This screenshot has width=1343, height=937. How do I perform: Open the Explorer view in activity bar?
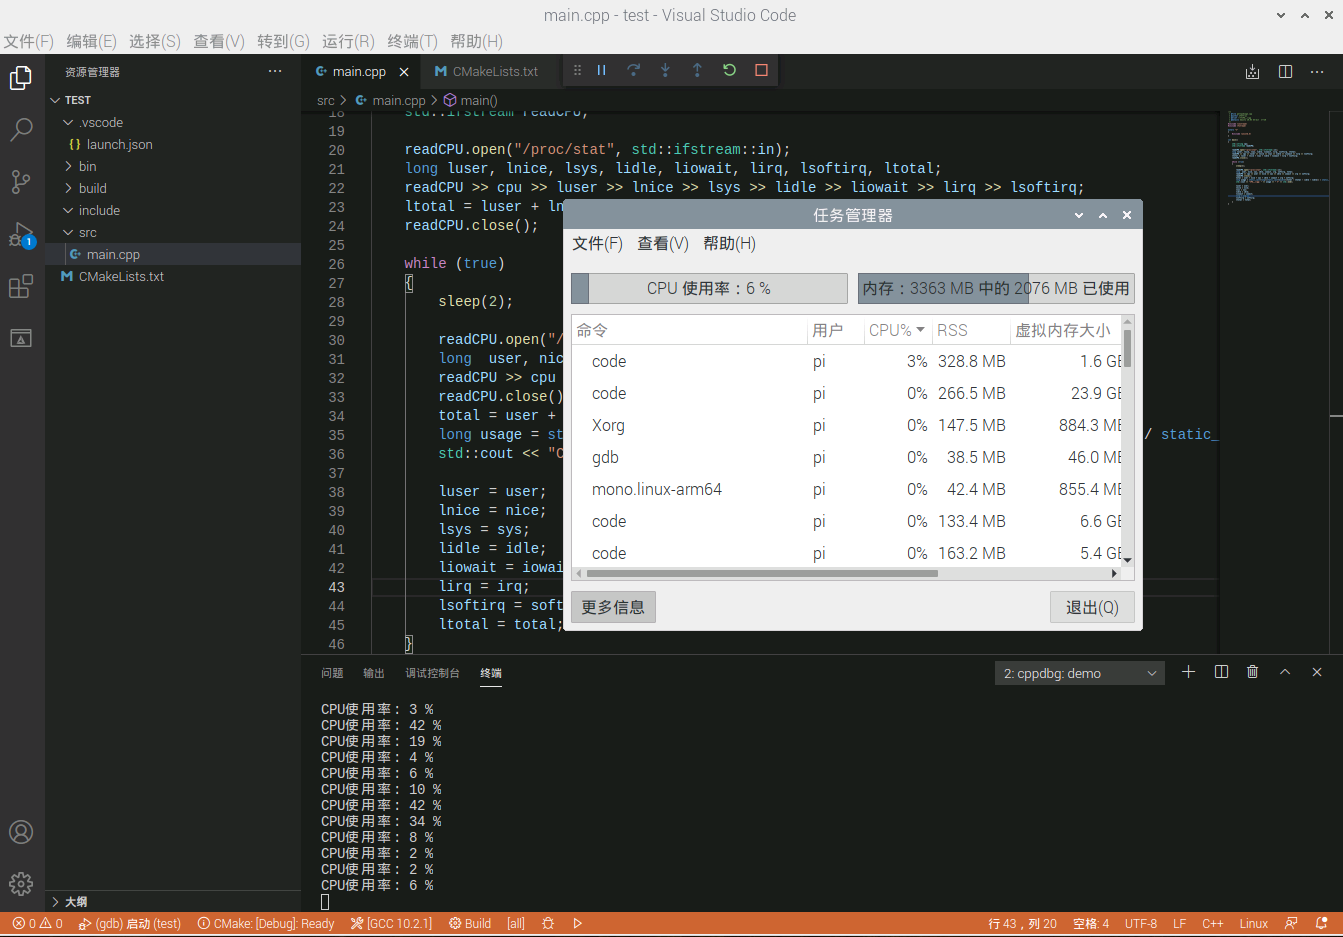click(x=21, y=78)
